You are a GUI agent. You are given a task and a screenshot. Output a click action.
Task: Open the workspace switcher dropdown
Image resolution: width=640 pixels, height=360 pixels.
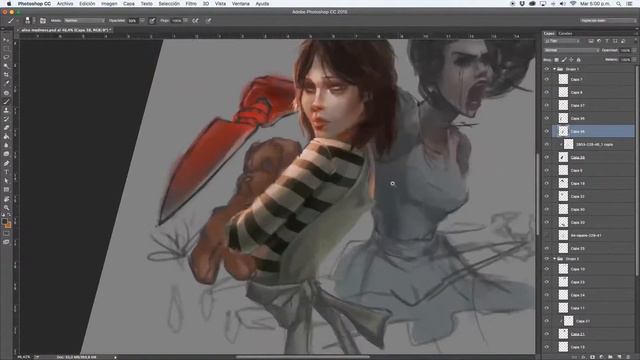point(607,20)
